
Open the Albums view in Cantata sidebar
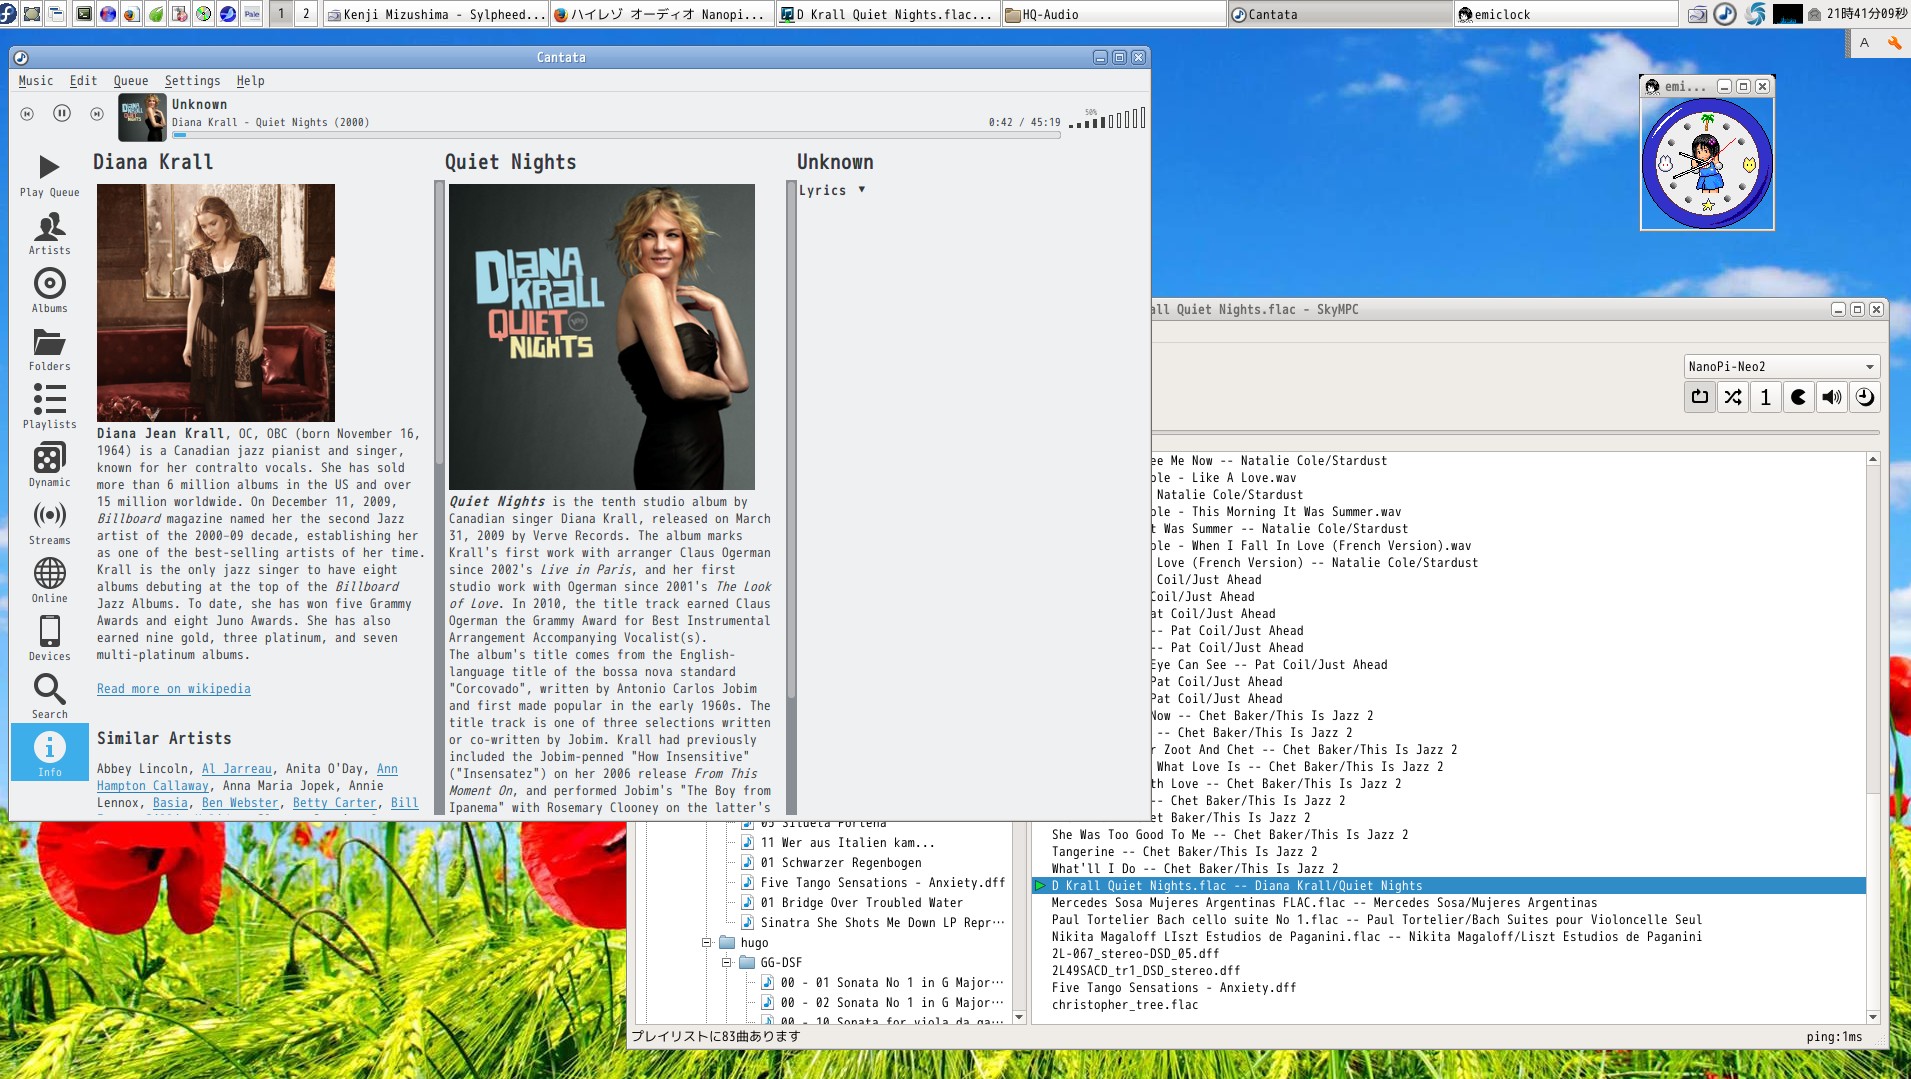tap(49, 291)
